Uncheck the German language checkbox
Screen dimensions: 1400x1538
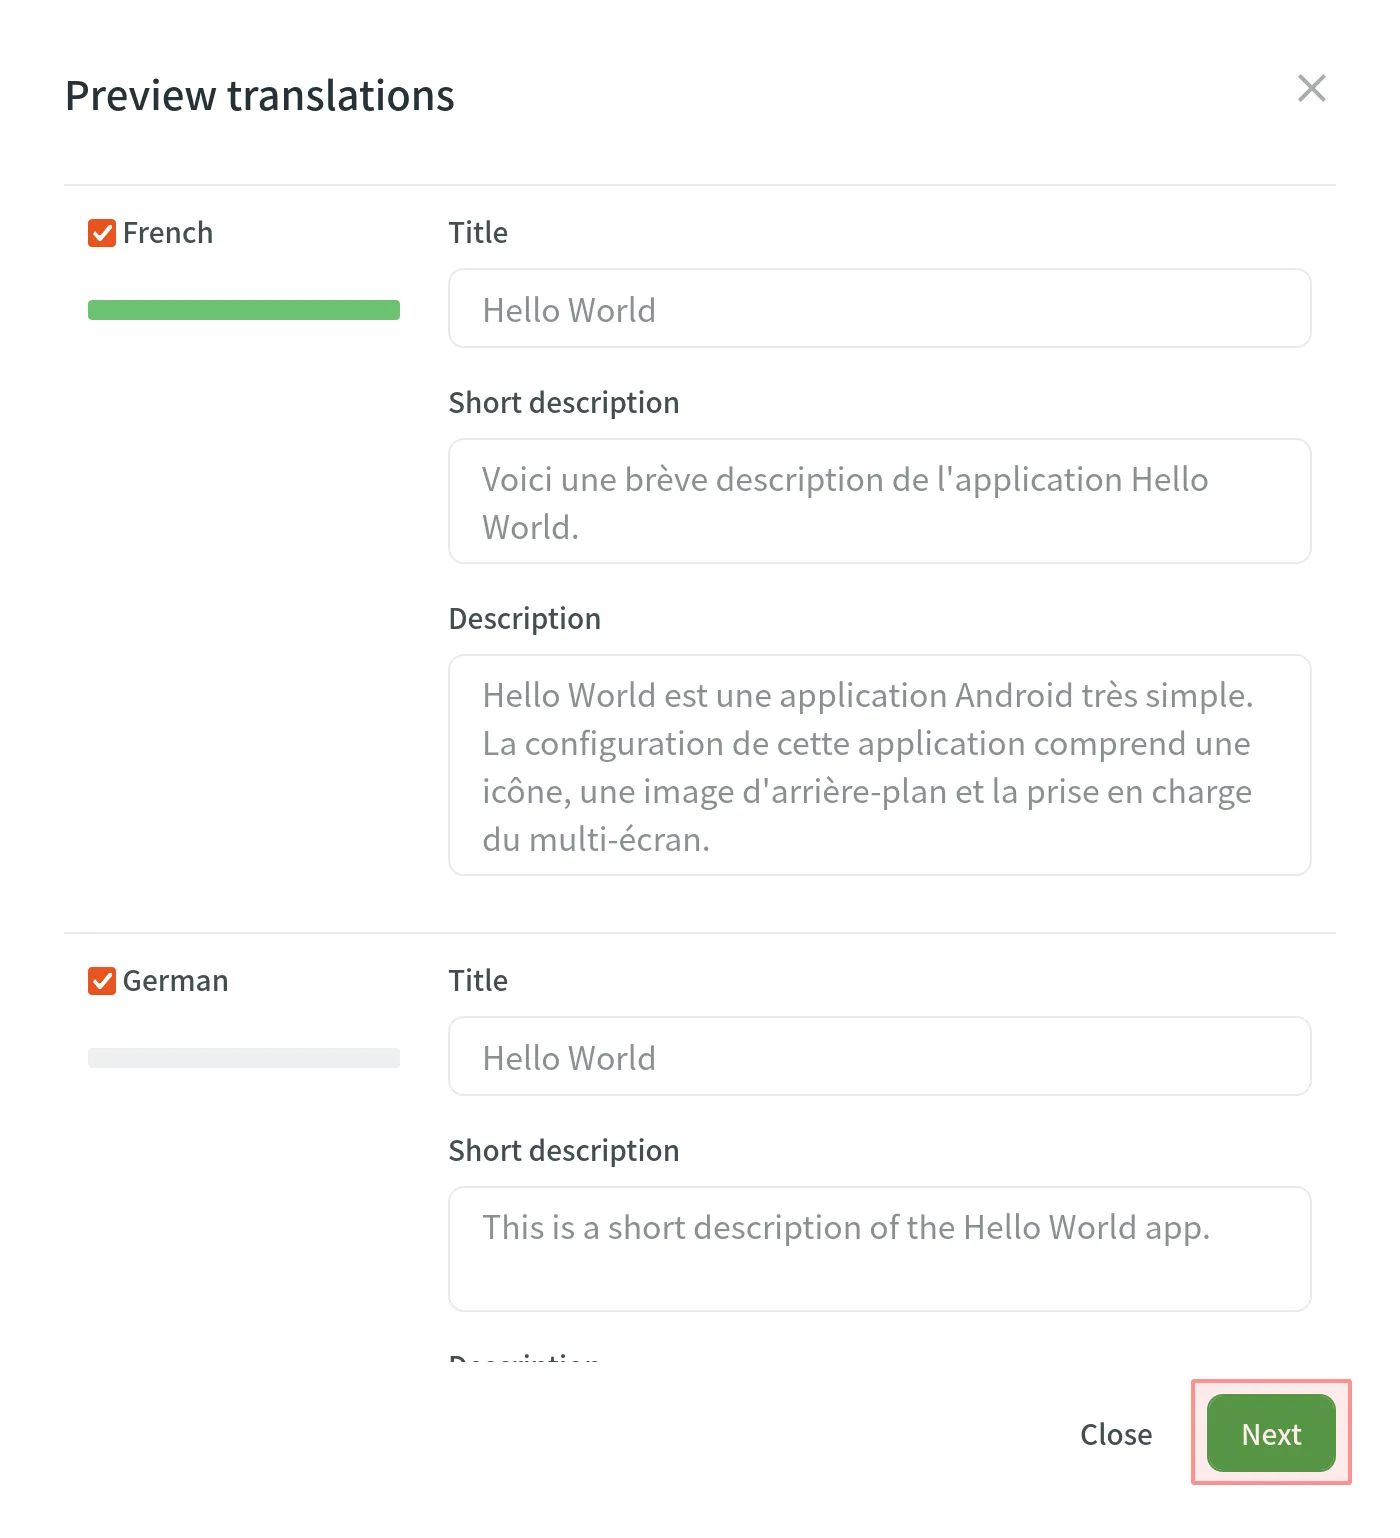pos(100,981)
